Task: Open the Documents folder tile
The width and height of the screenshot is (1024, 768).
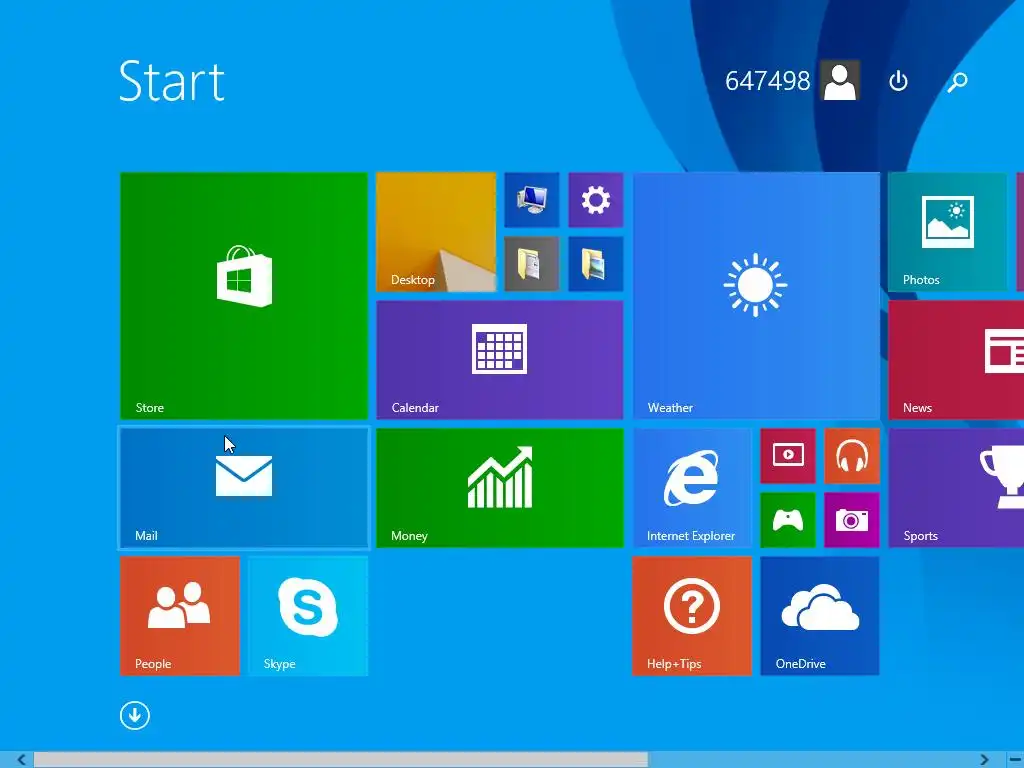Action: 532,263
